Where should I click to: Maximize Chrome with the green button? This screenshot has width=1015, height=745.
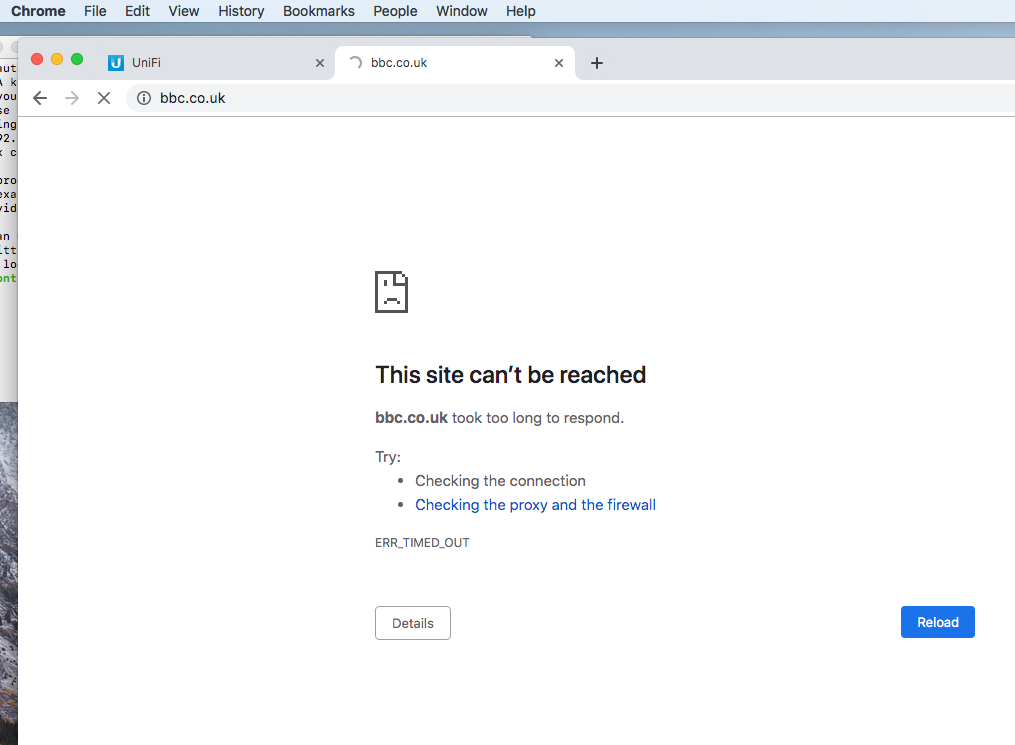click(77, 59)
